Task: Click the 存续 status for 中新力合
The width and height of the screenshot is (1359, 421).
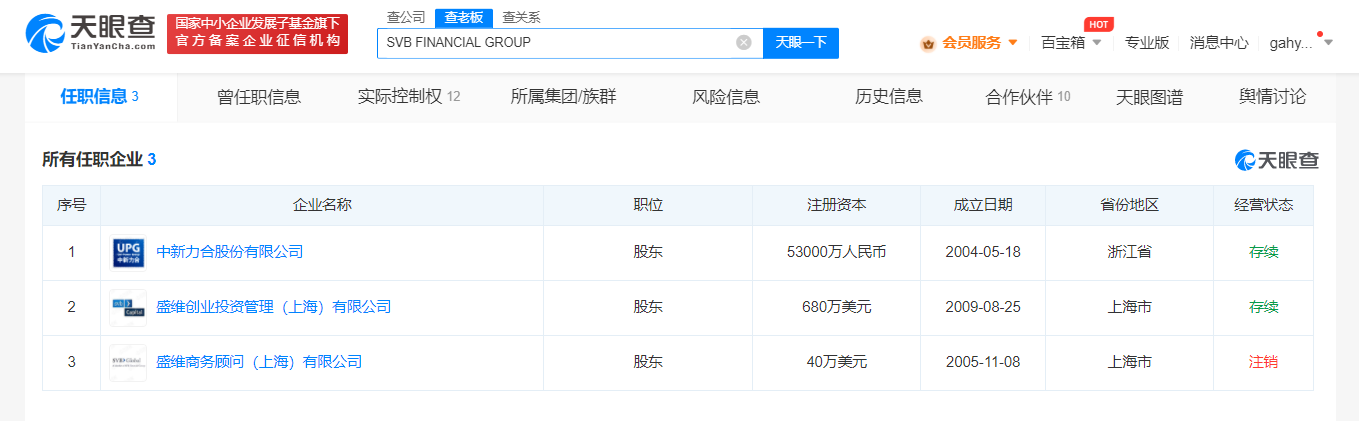Action: (1264, 252)
